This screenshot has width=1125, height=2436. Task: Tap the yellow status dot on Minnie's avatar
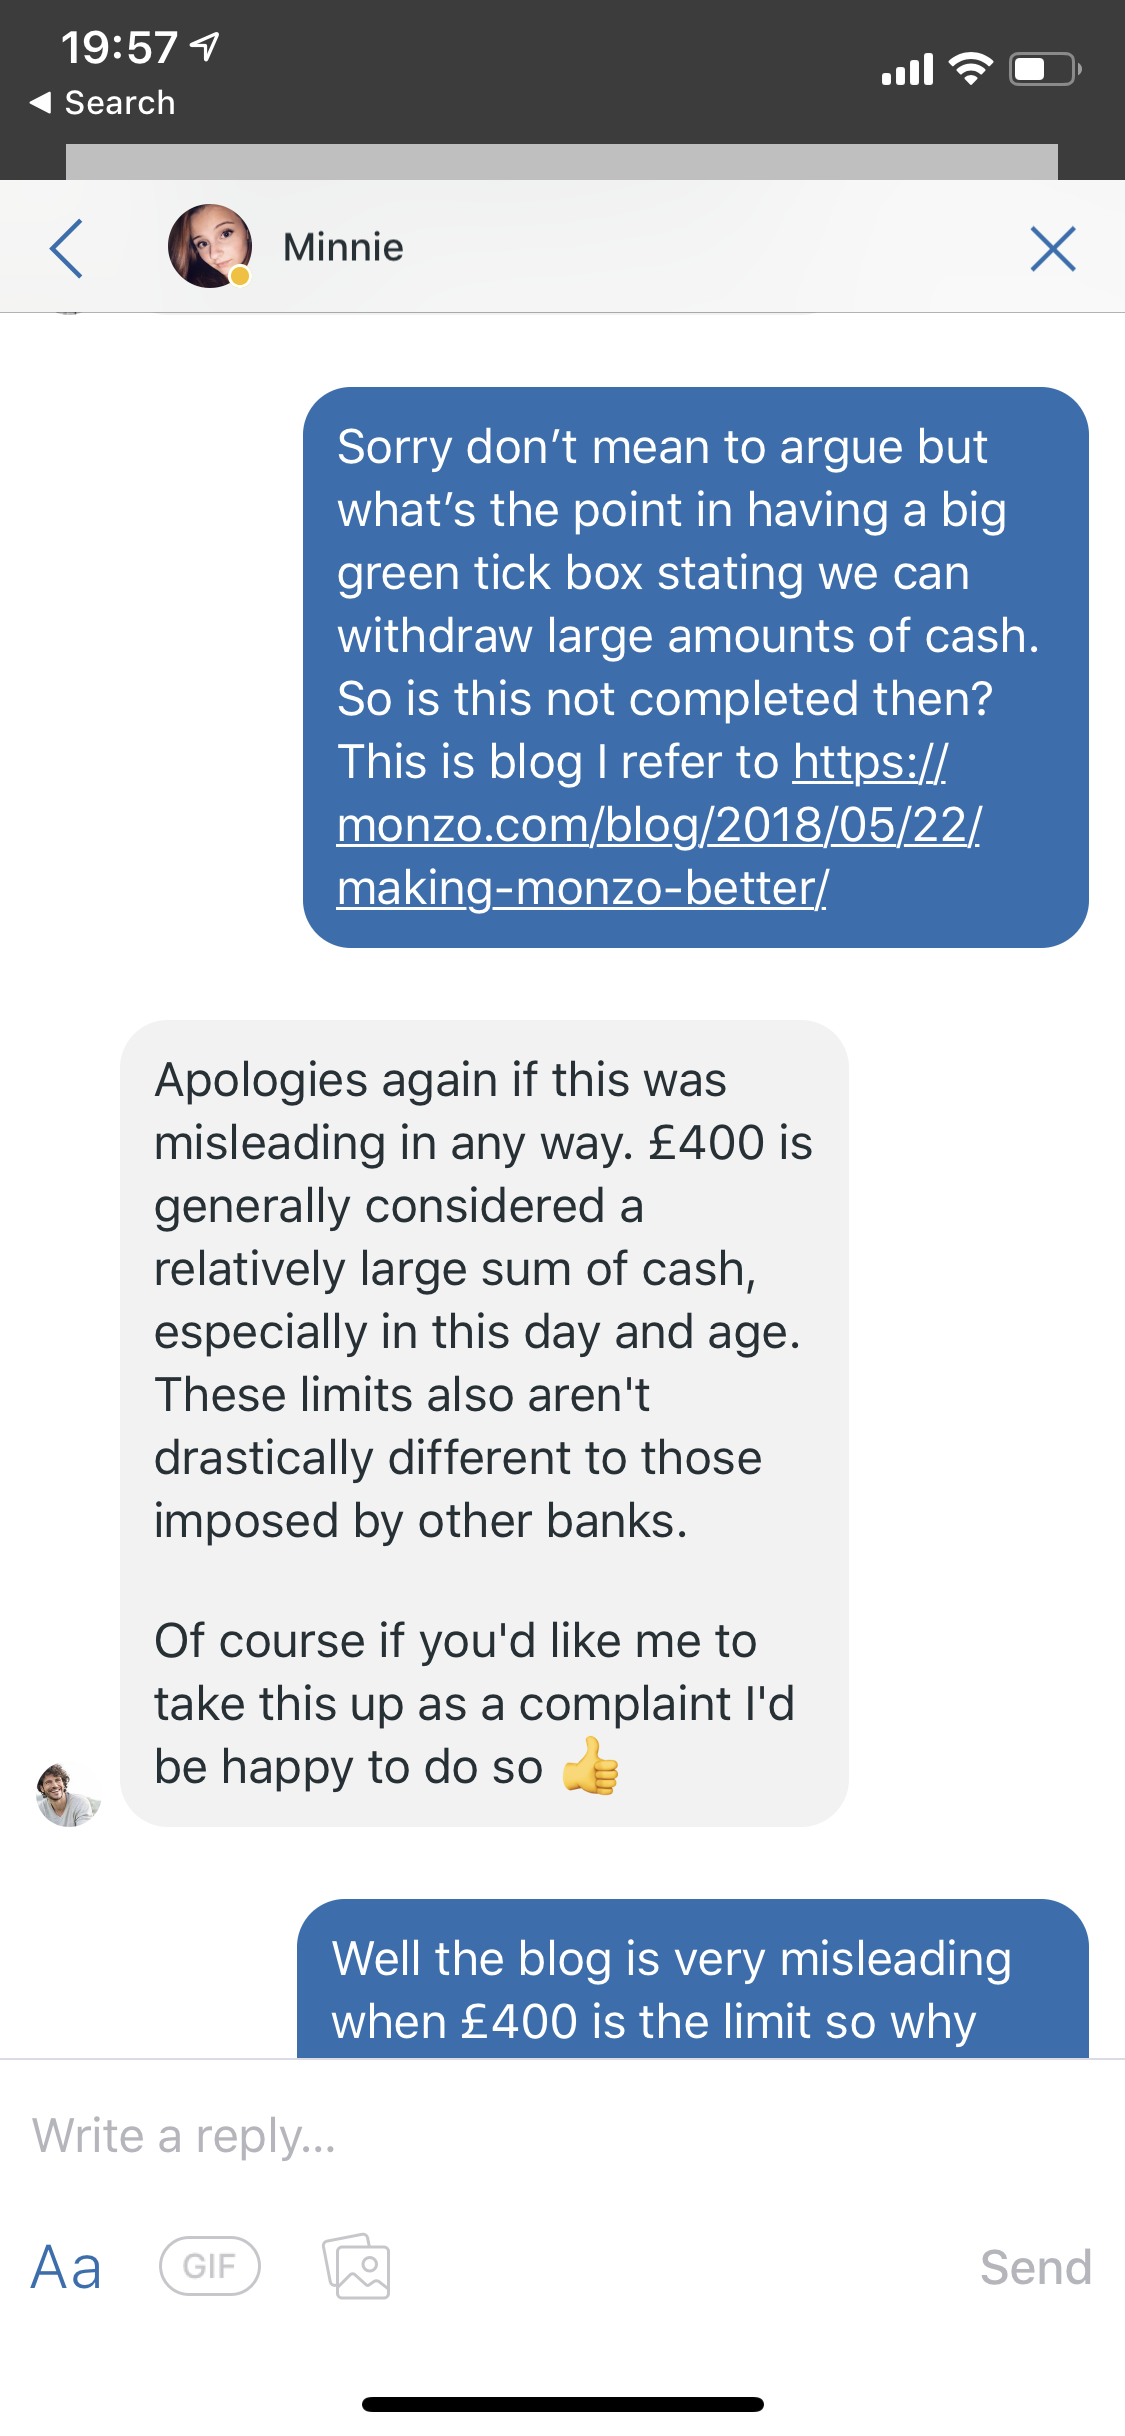coord(240,276)
